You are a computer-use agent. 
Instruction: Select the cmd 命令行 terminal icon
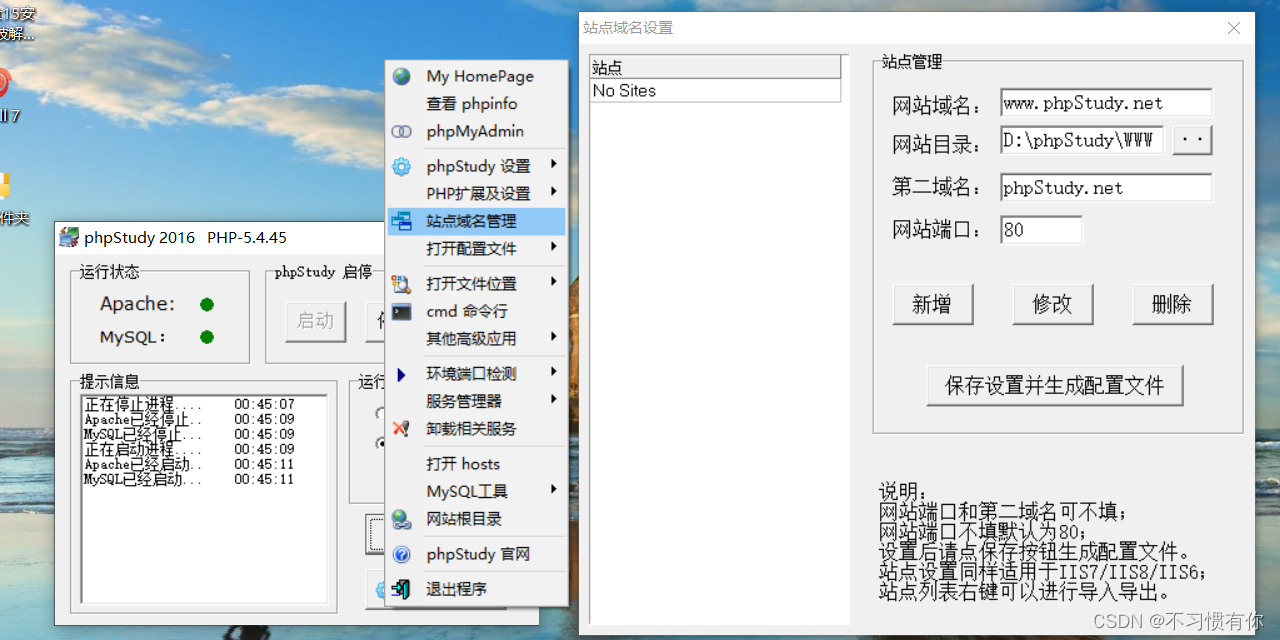click(x=401, y=311)
